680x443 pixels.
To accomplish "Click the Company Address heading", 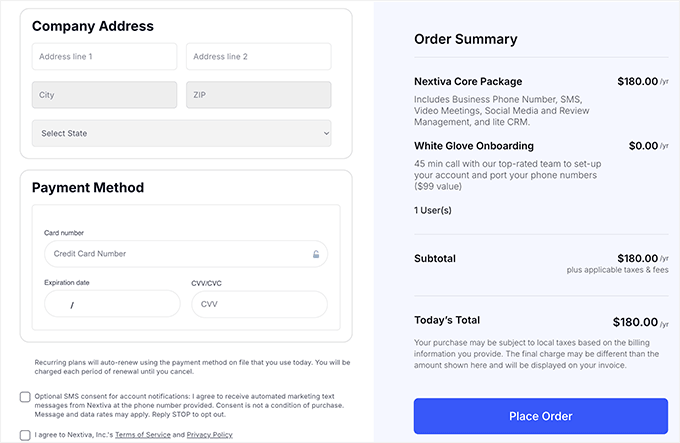I will (93, 26).
